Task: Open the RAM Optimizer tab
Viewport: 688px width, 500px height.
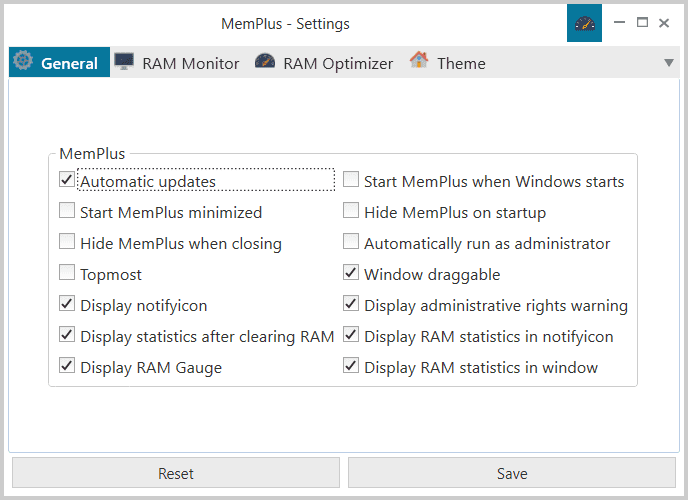Action: [337, 63]
